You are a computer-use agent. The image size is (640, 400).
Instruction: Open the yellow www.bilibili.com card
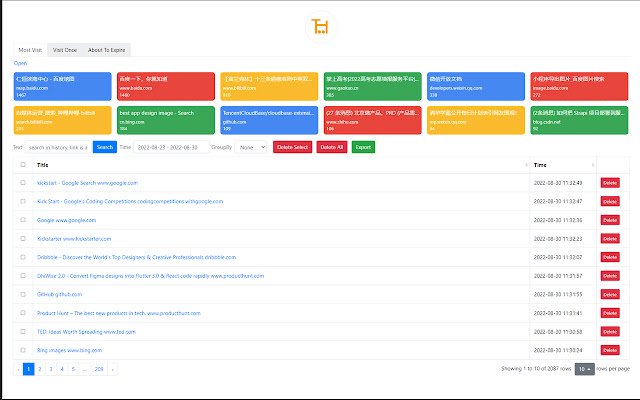(269, 86)
